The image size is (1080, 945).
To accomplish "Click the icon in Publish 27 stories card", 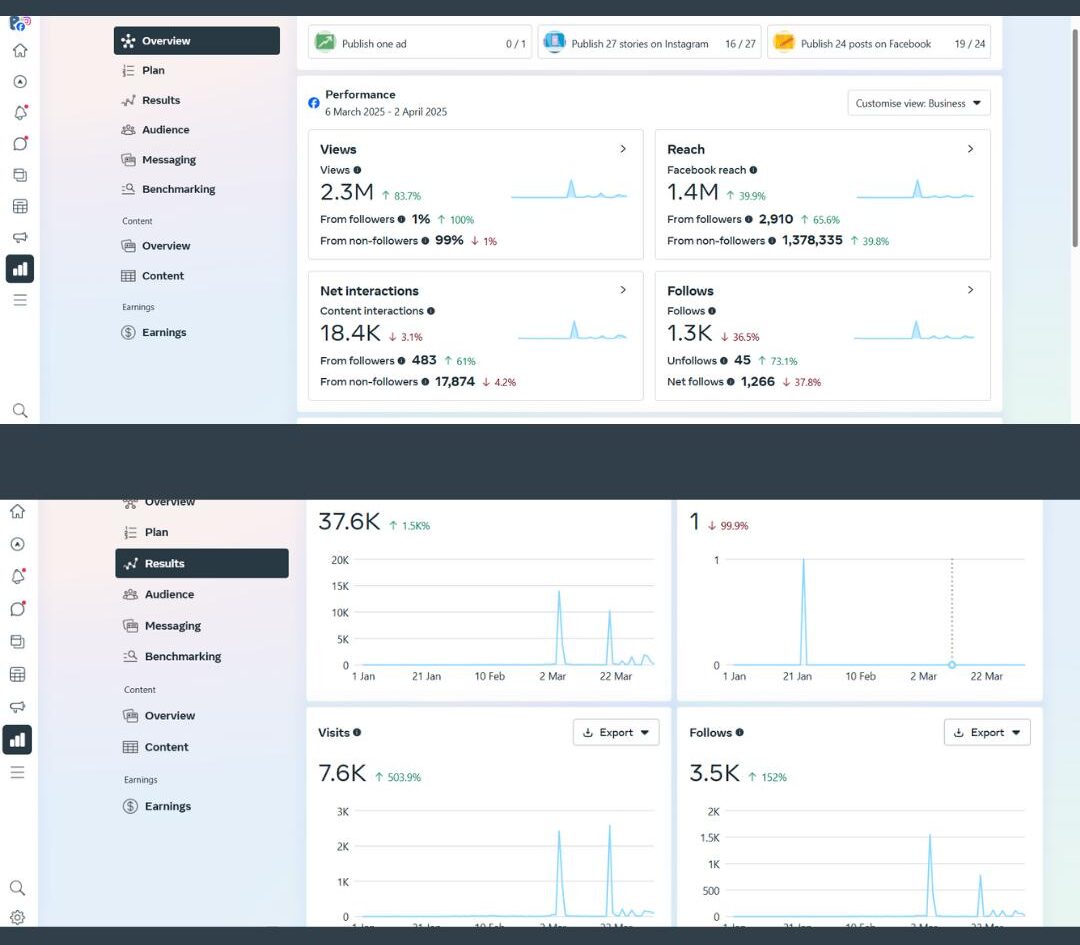I will click(554, 43).
